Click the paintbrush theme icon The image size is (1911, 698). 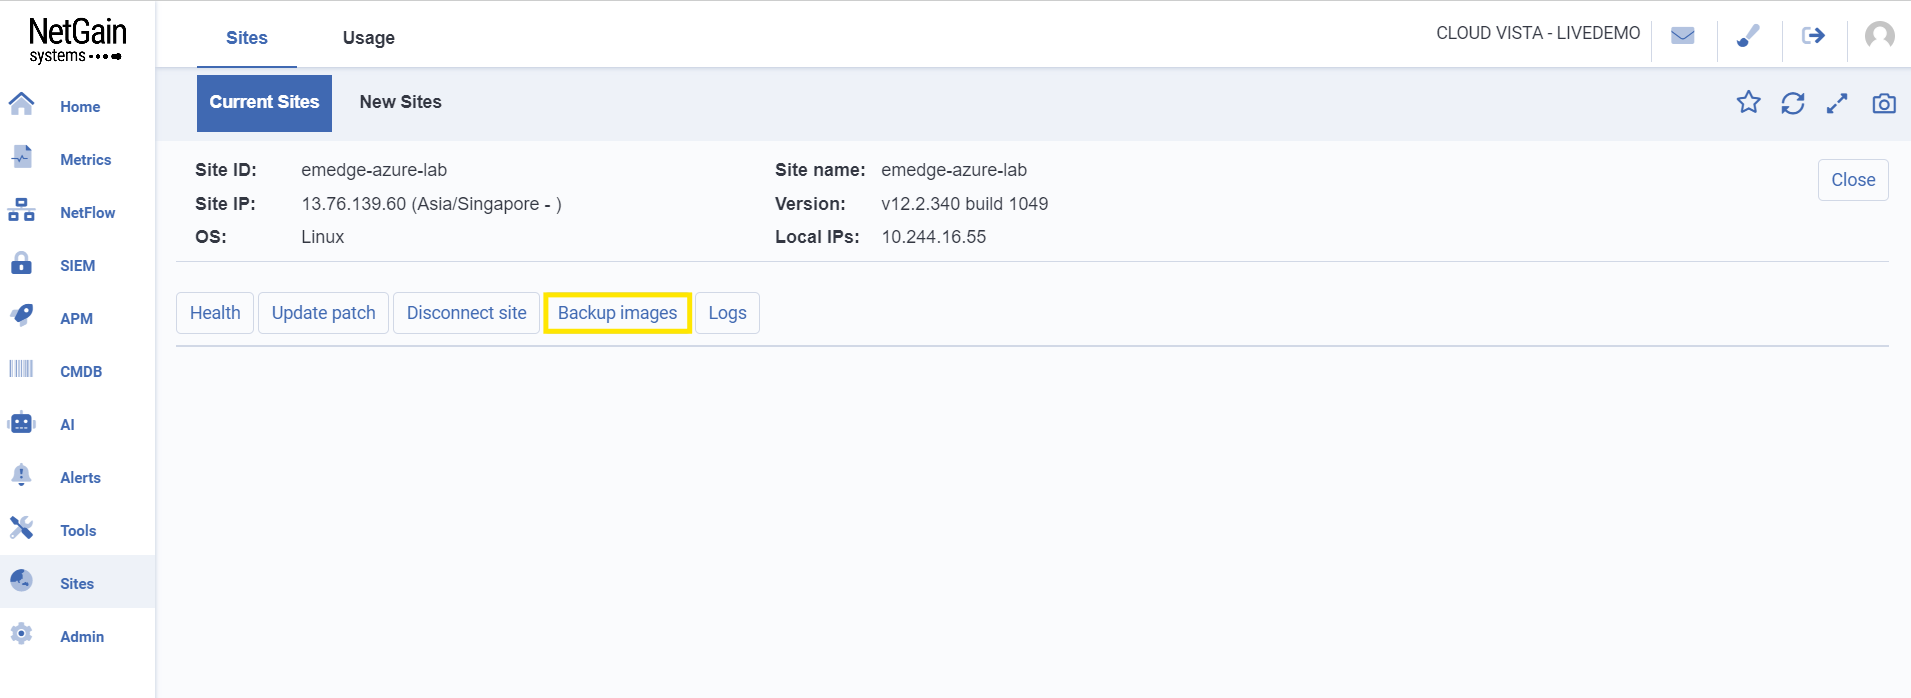(1748, 36)
